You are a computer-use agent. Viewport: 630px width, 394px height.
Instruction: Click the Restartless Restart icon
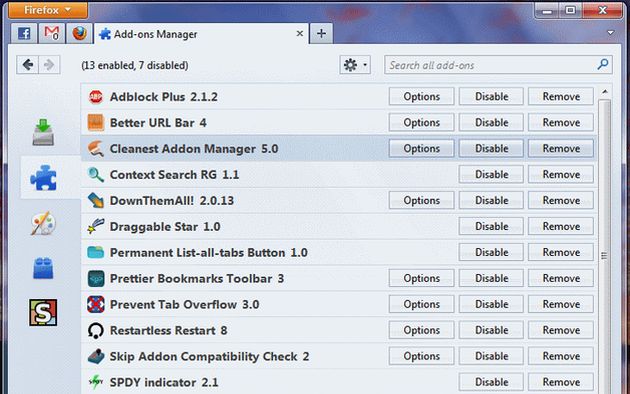pyautogui.click(x=96, y=331)
